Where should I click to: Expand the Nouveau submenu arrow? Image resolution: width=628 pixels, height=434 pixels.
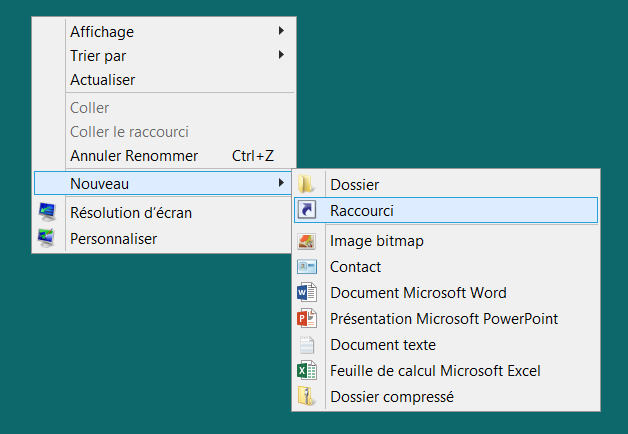(280, 183)
